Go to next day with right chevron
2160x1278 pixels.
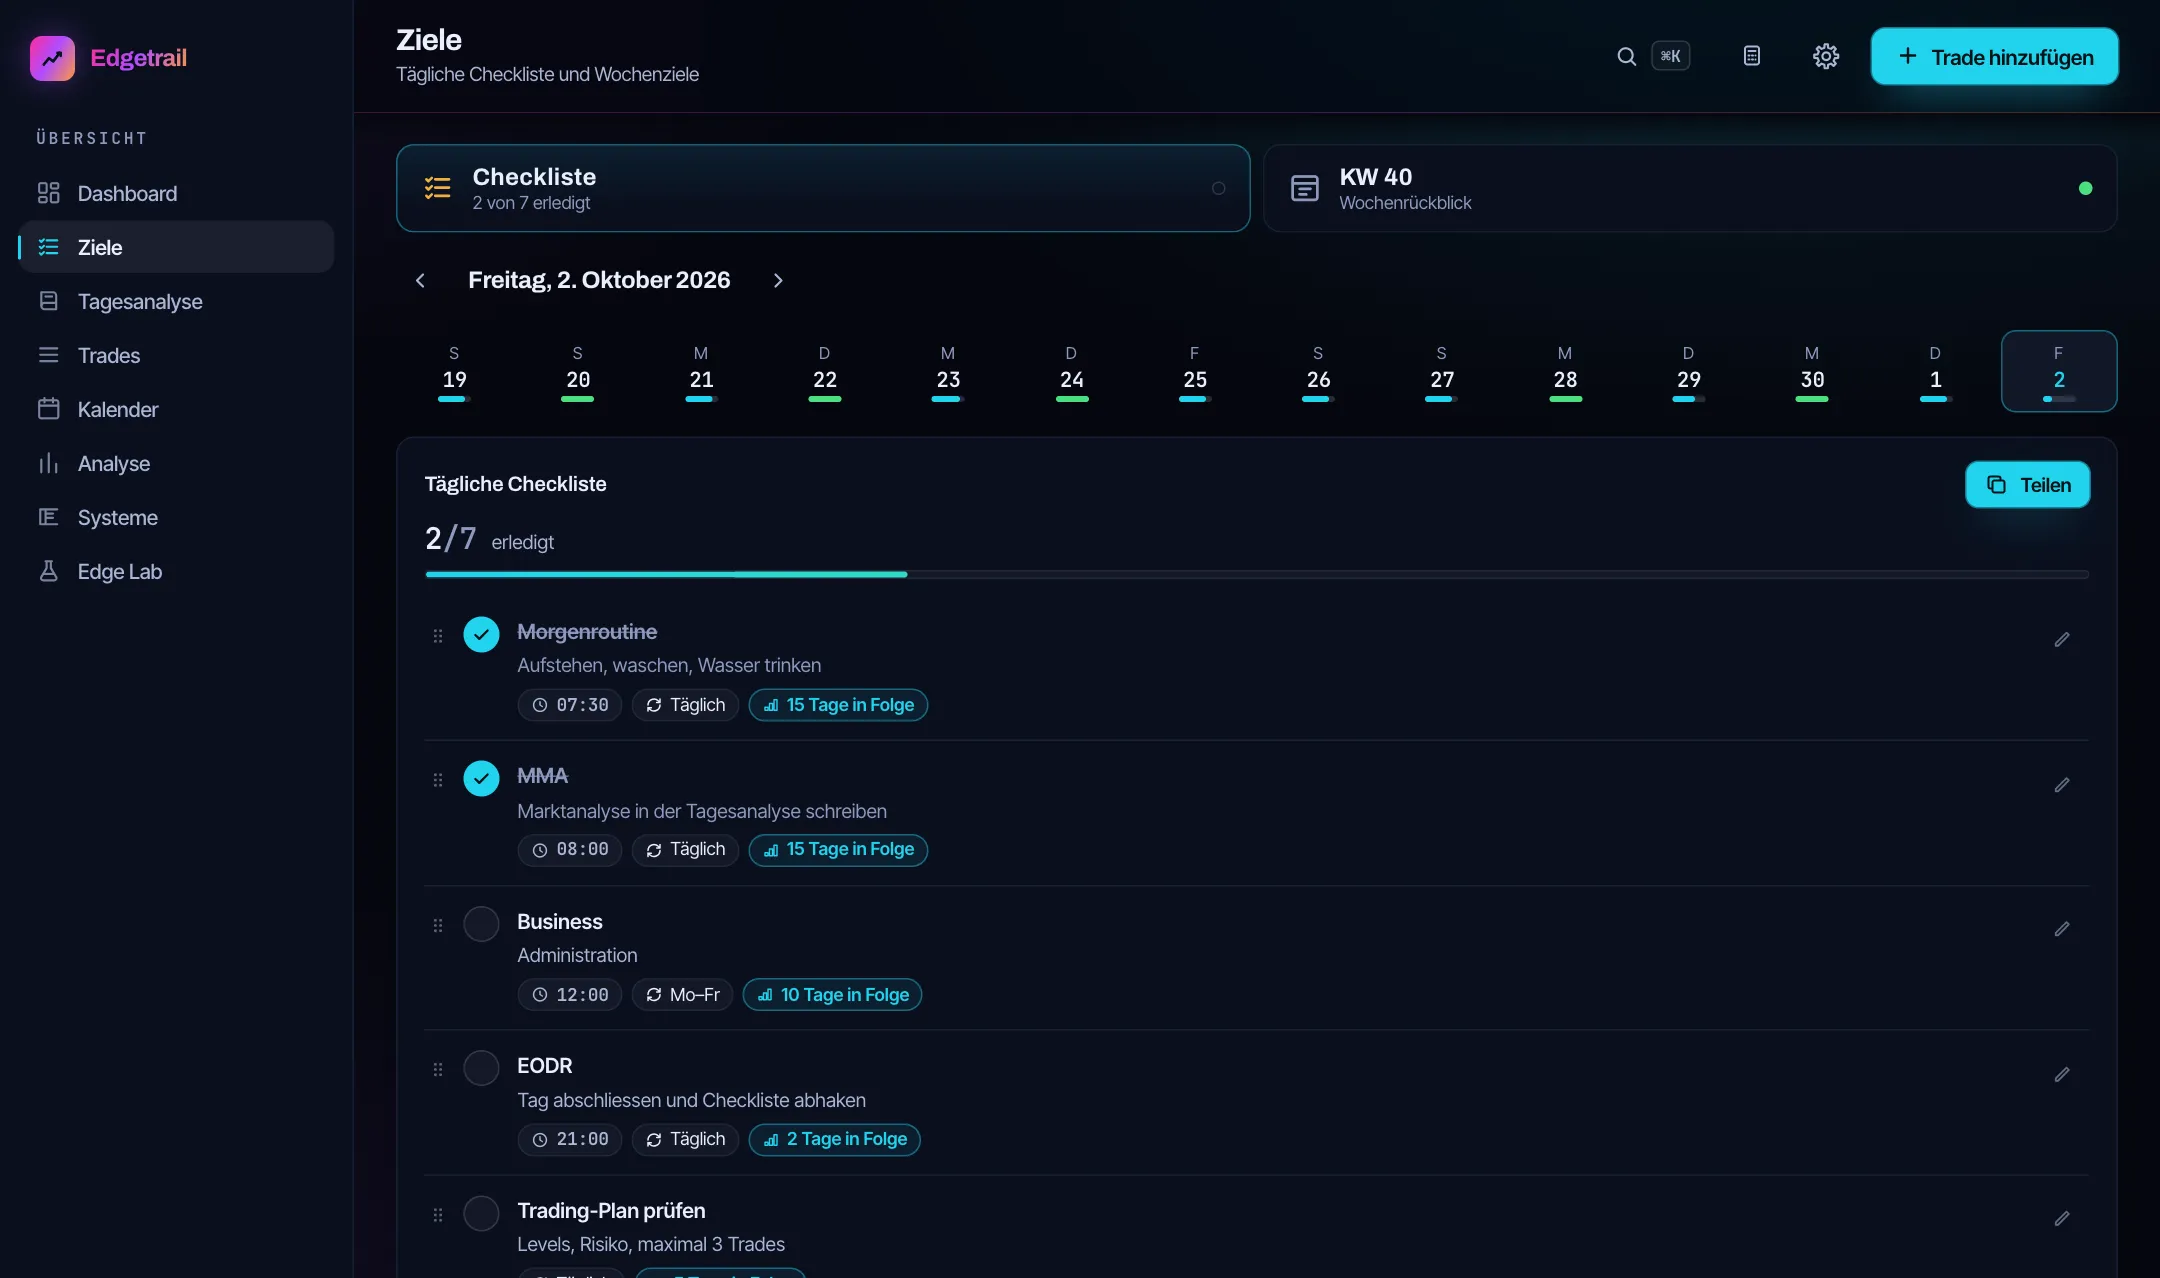tap(778, 280)
